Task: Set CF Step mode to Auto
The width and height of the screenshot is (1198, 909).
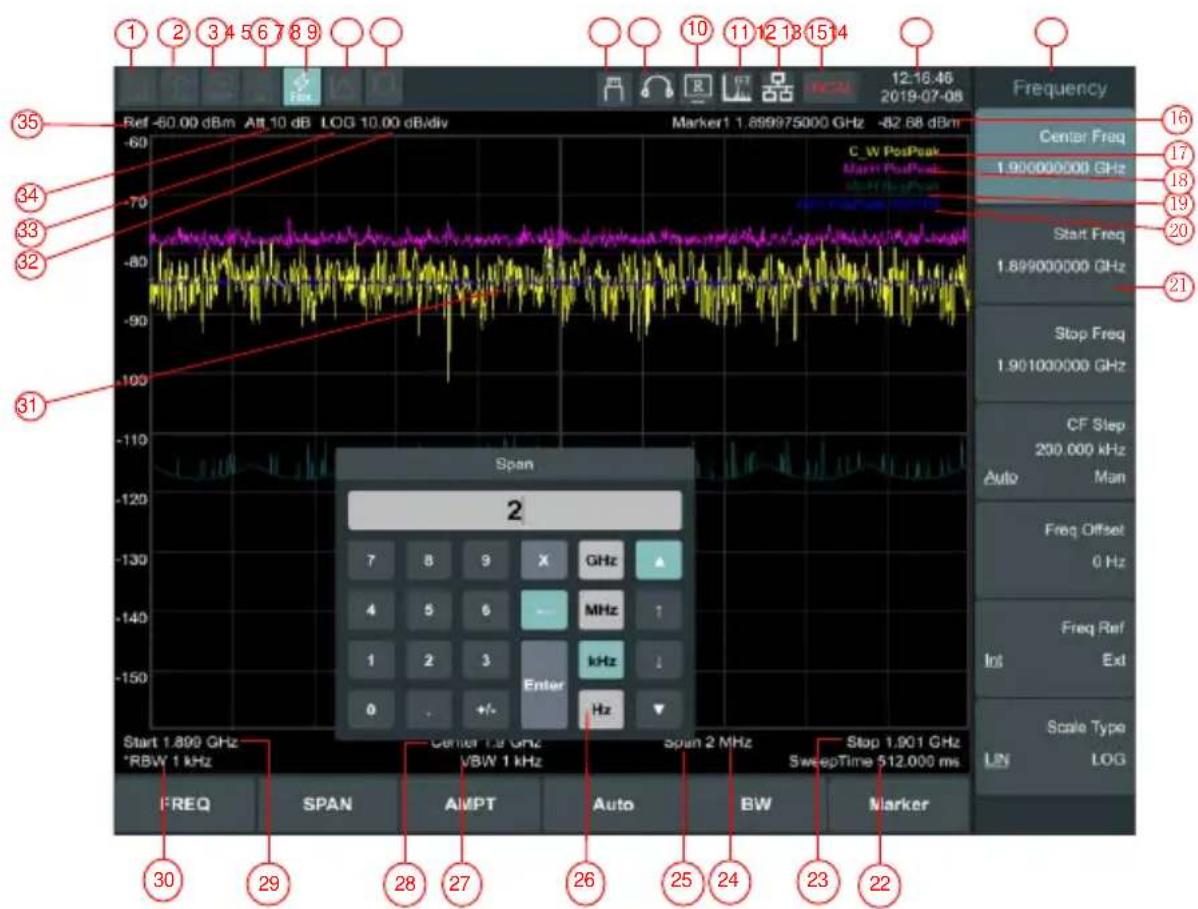Action: (x=1001, y=477)
